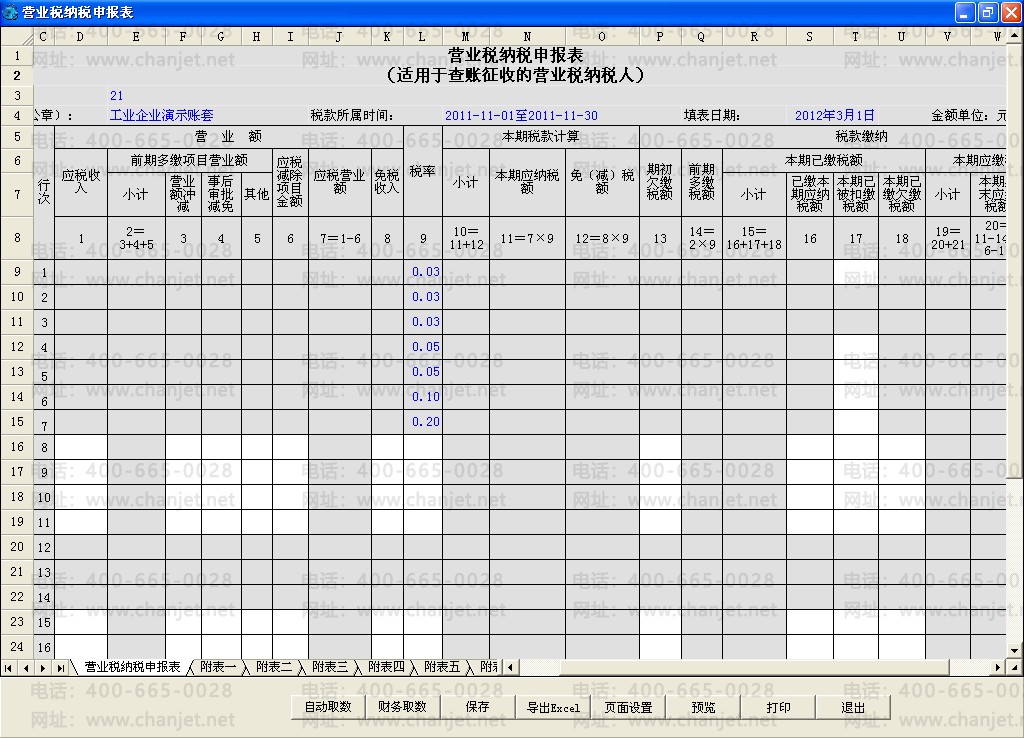
Task: Click the formula cell 12=8×9
Action: click(x=602, y=238)
